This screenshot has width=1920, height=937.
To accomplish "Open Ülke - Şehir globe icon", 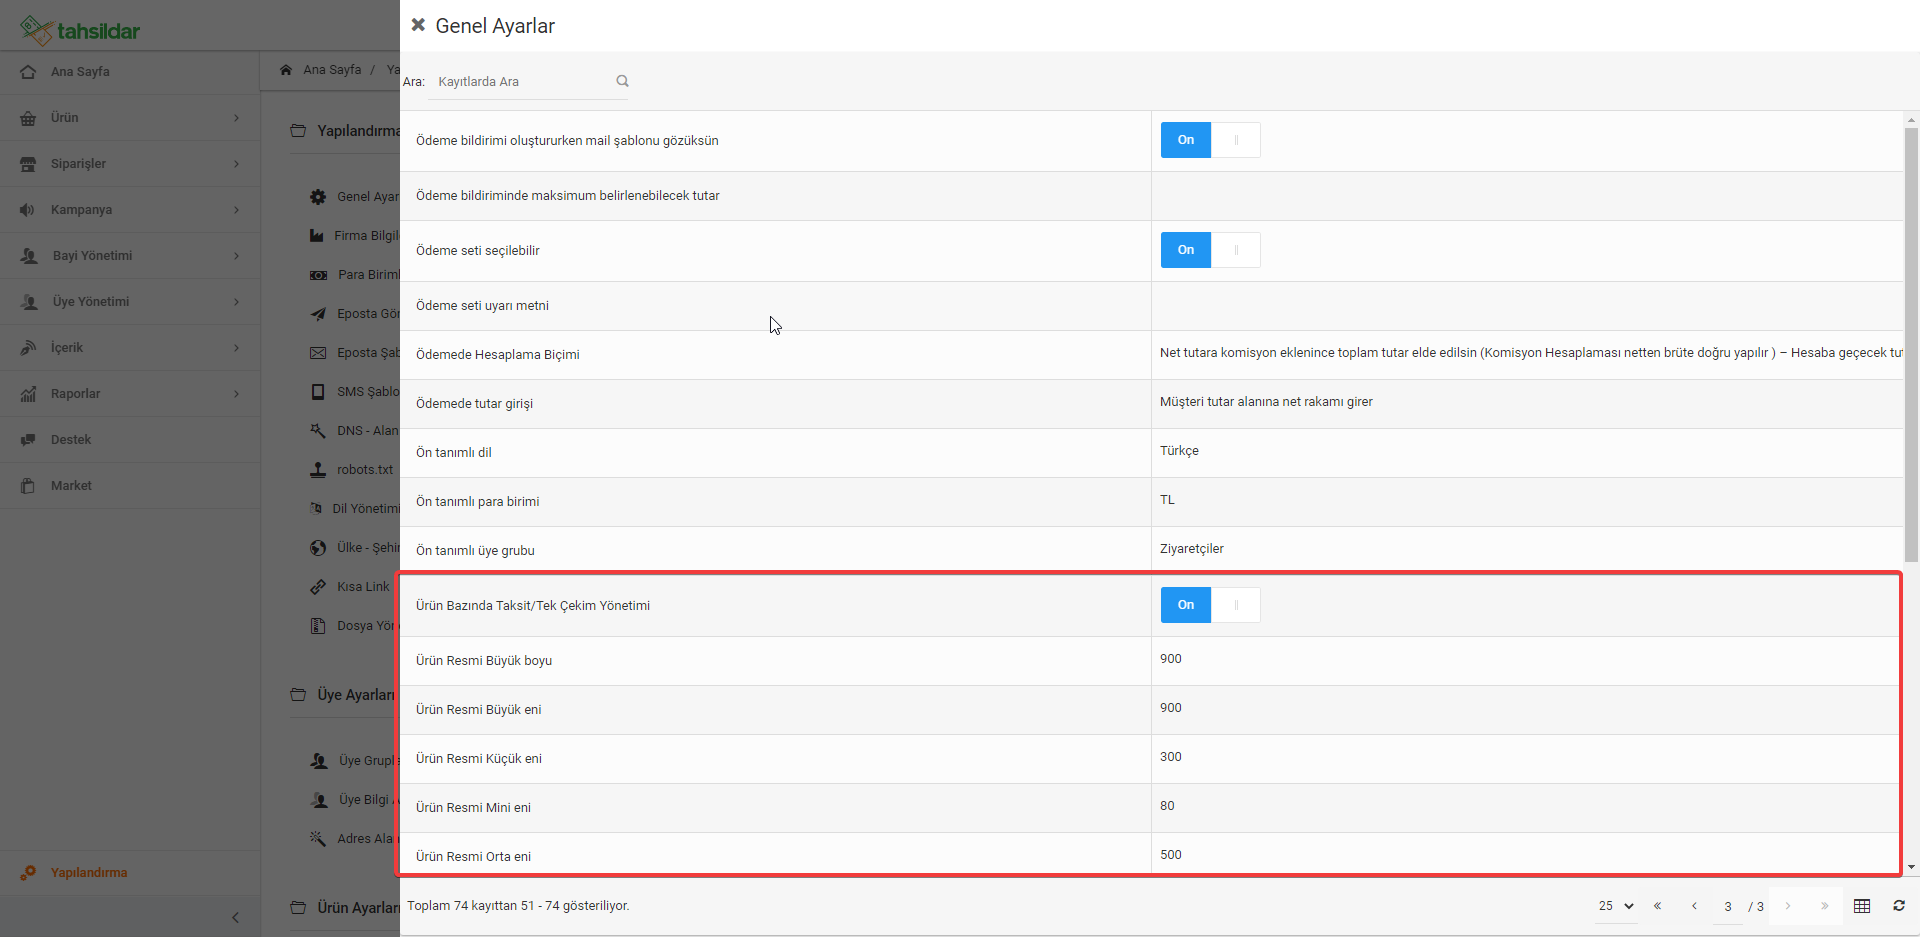I will click(x=318, y=548).
